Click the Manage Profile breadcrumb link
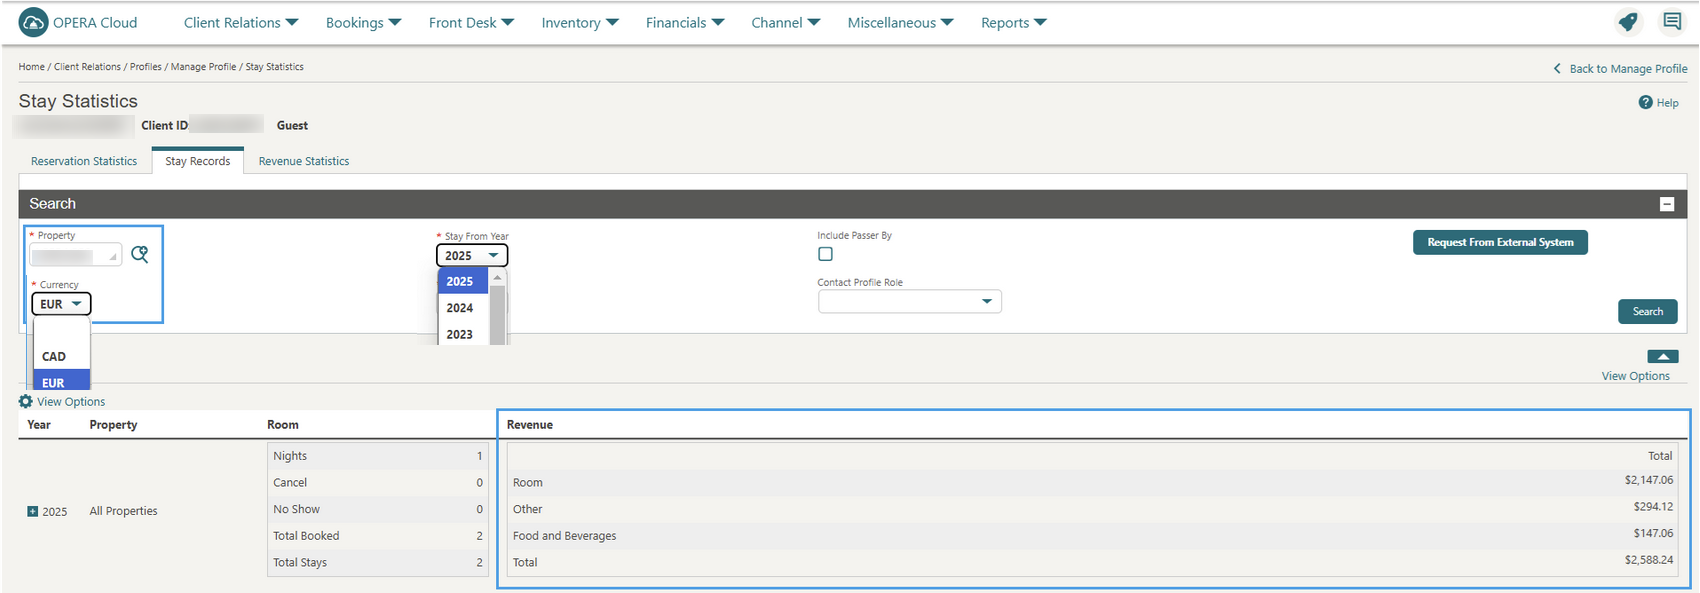The image size is (1700, 593). pyautogui.click(x=203, y=67)
